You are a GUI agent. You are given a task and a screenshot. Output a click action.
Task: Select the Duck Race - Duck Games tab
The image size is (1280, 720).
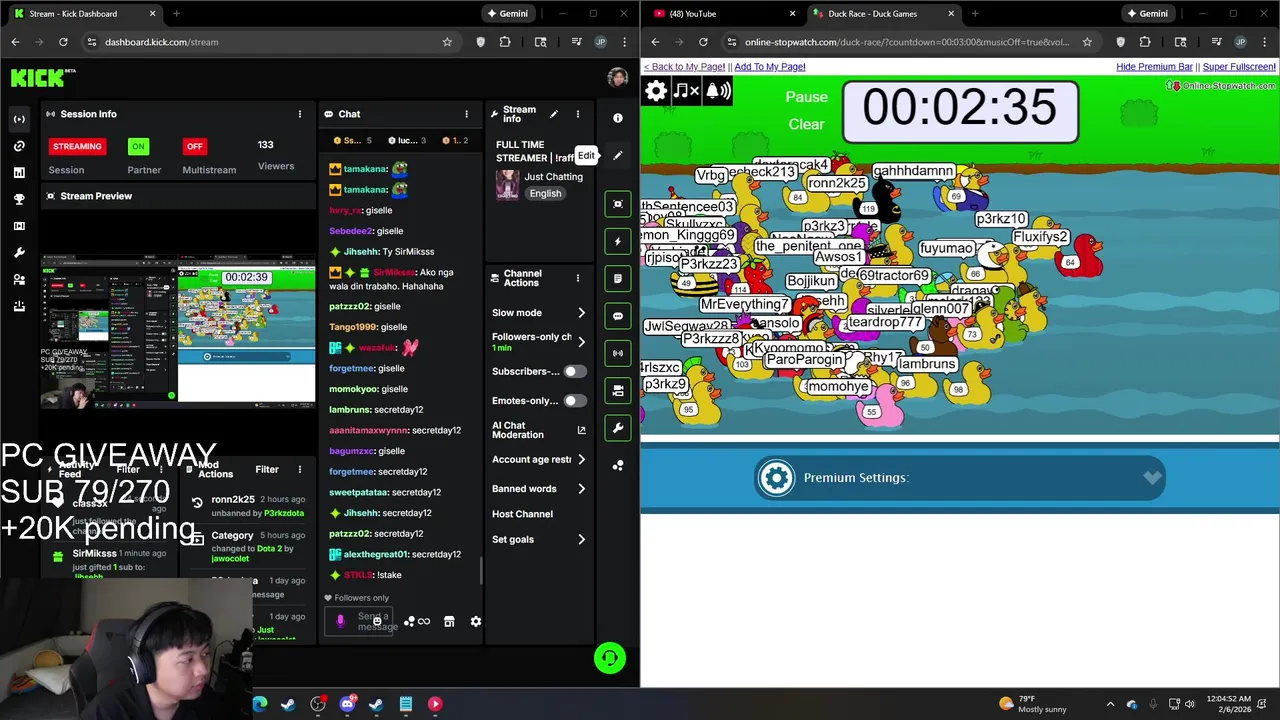[x=880, y=14]
